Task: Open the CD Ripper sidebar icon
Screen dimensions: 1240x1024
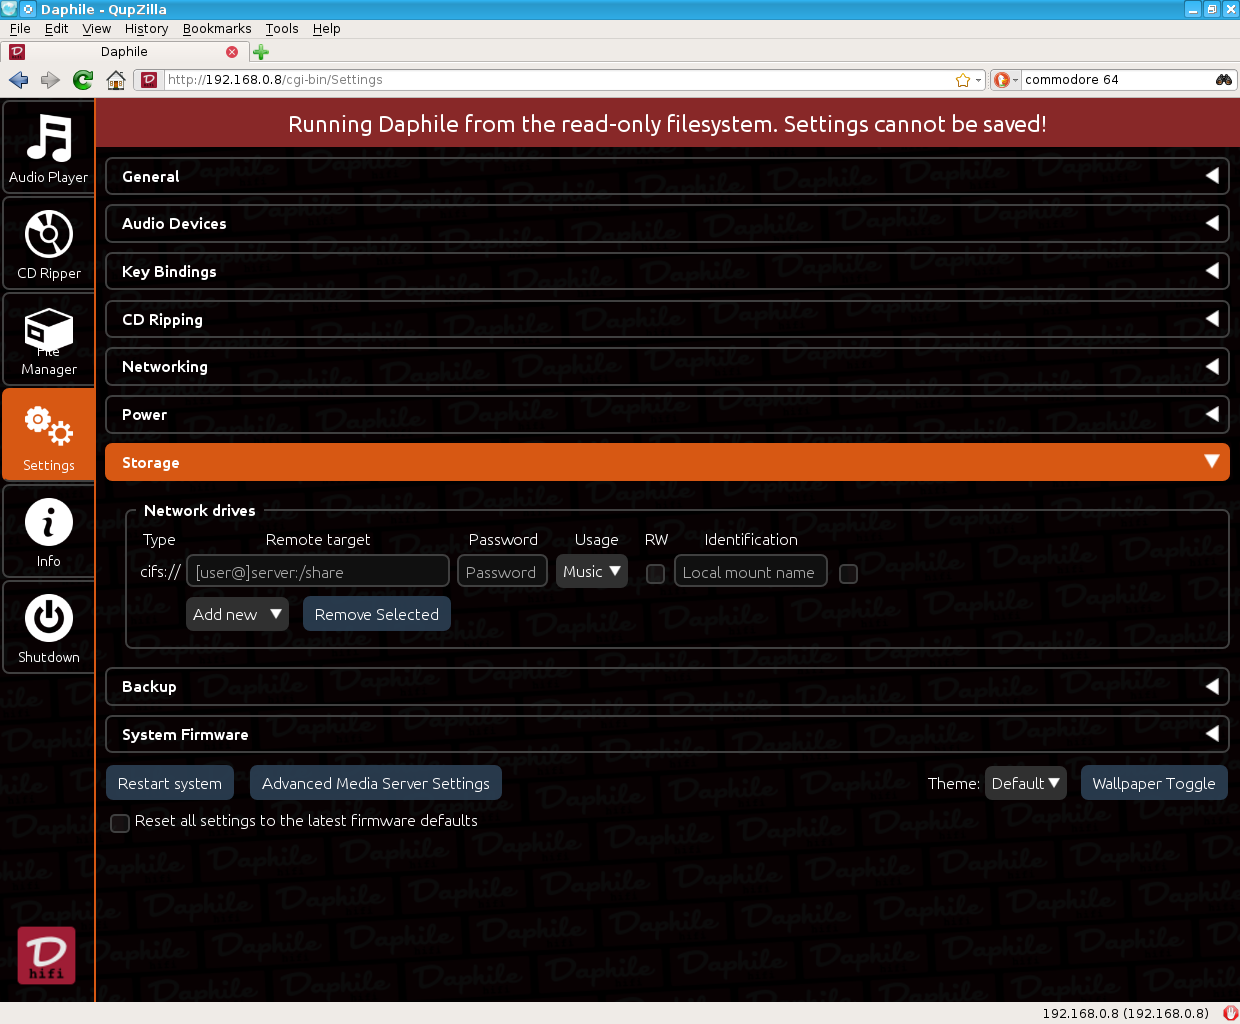Action: [48, 243]
